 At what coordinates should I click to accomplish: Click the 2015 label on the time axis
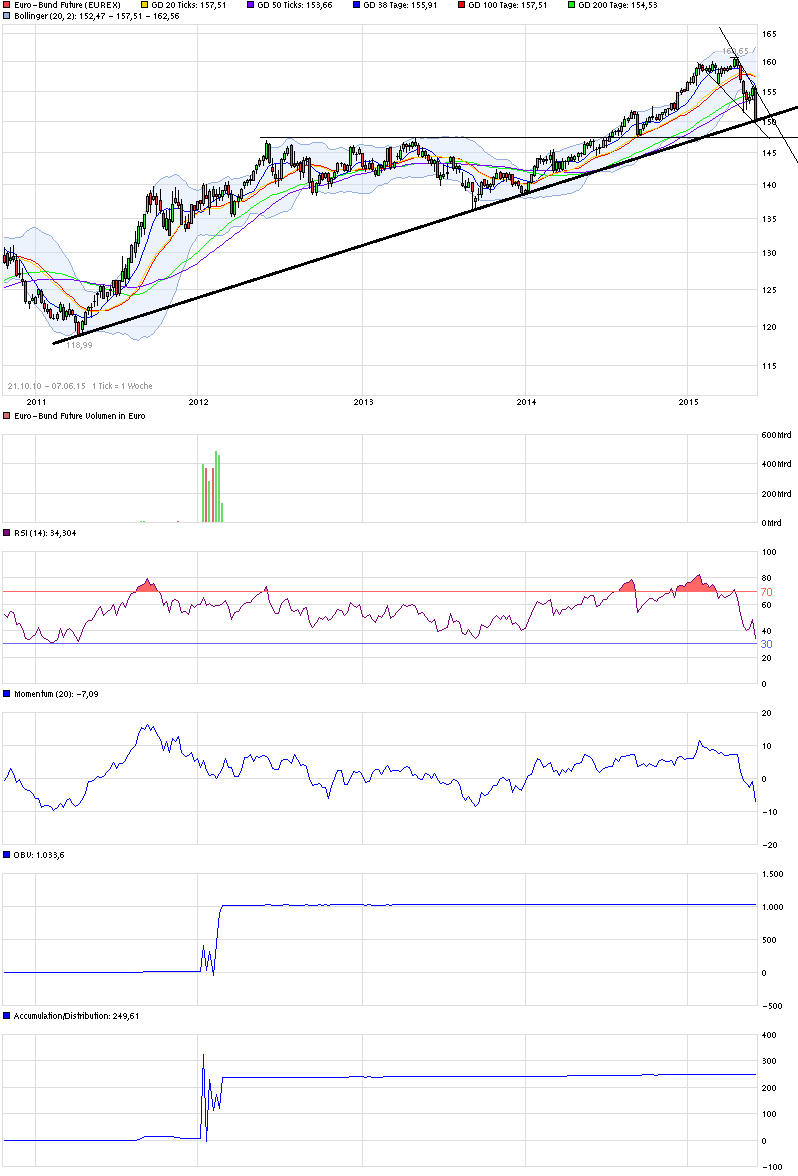click(688, 402)
